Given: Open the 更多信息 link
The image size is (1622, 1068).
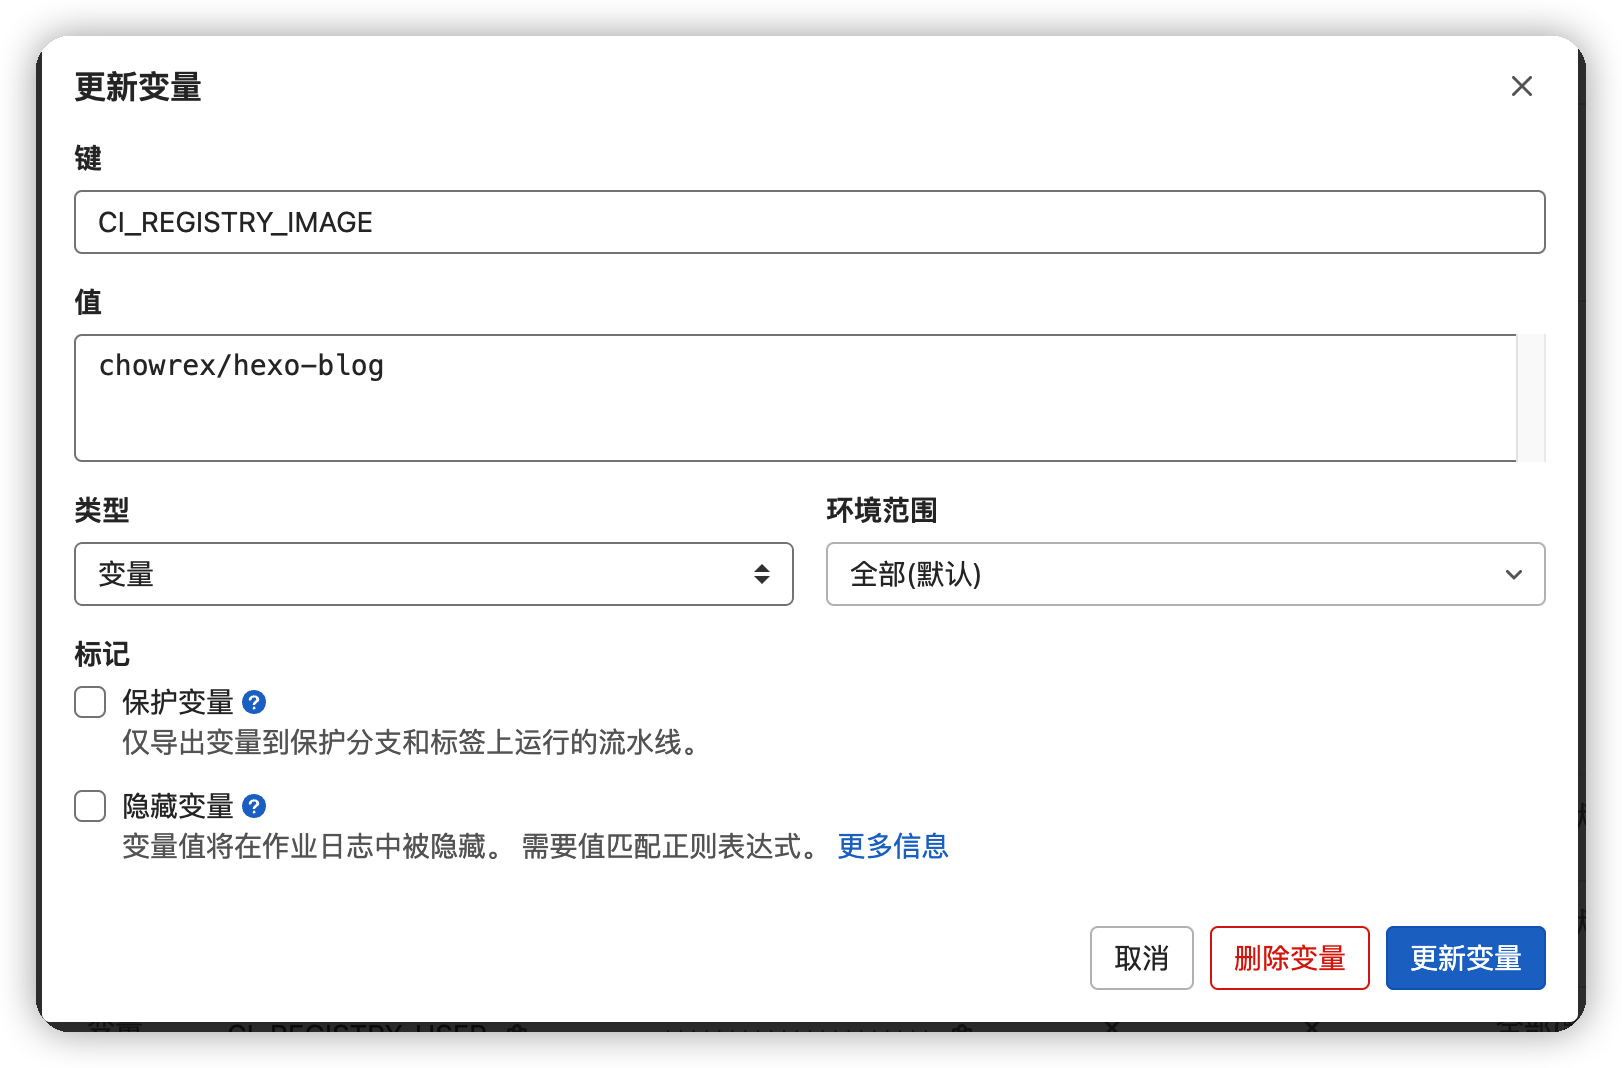Looking at the screenshot, I should pos(893,847).
